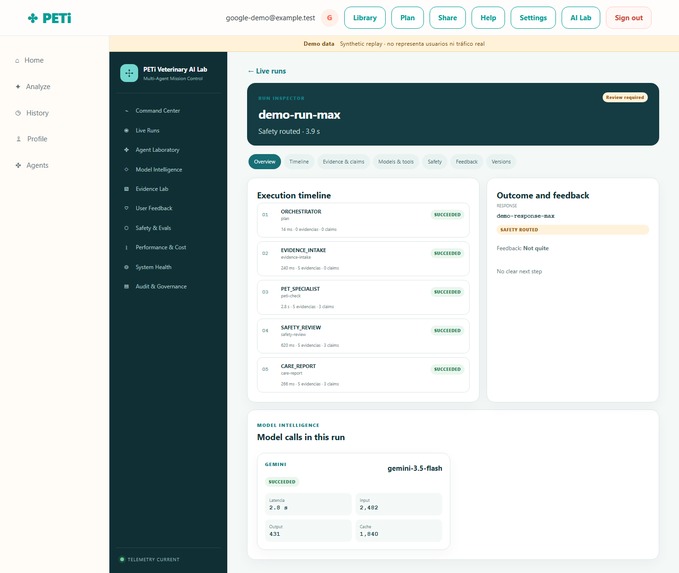Screen dimensions: 679x573
Task: Select the CARE_REPORT timeline step
Action: click(363, 375)
